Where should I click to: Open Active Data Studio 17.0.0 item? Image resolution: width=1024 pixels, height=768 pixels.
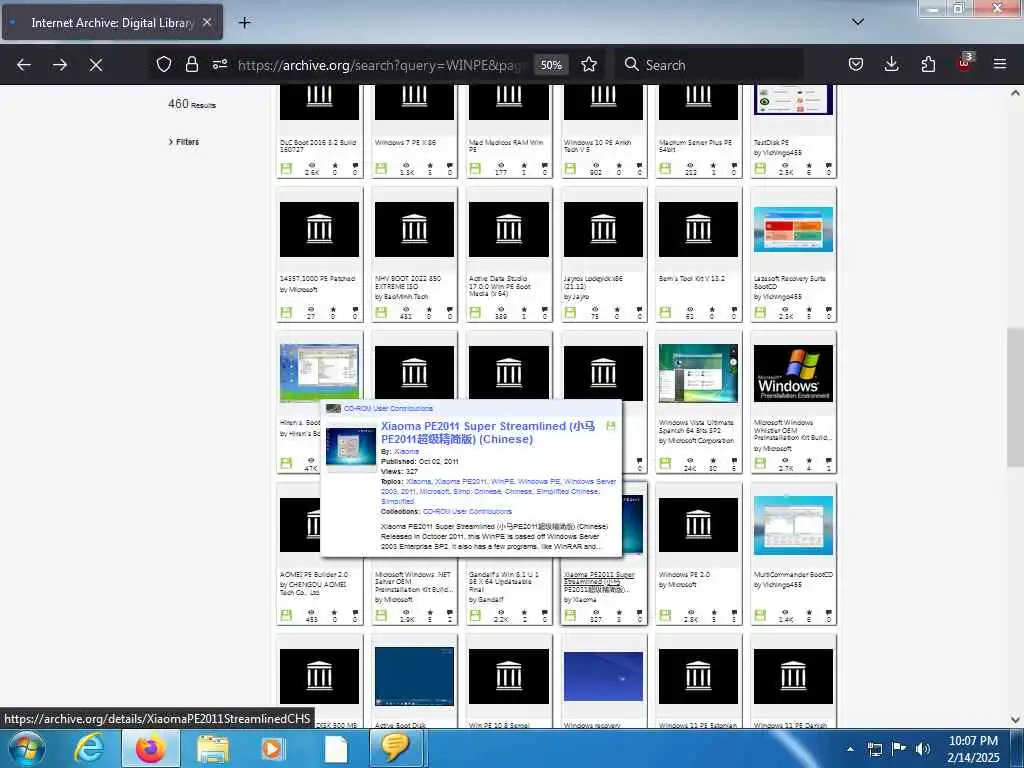(500, 286)
